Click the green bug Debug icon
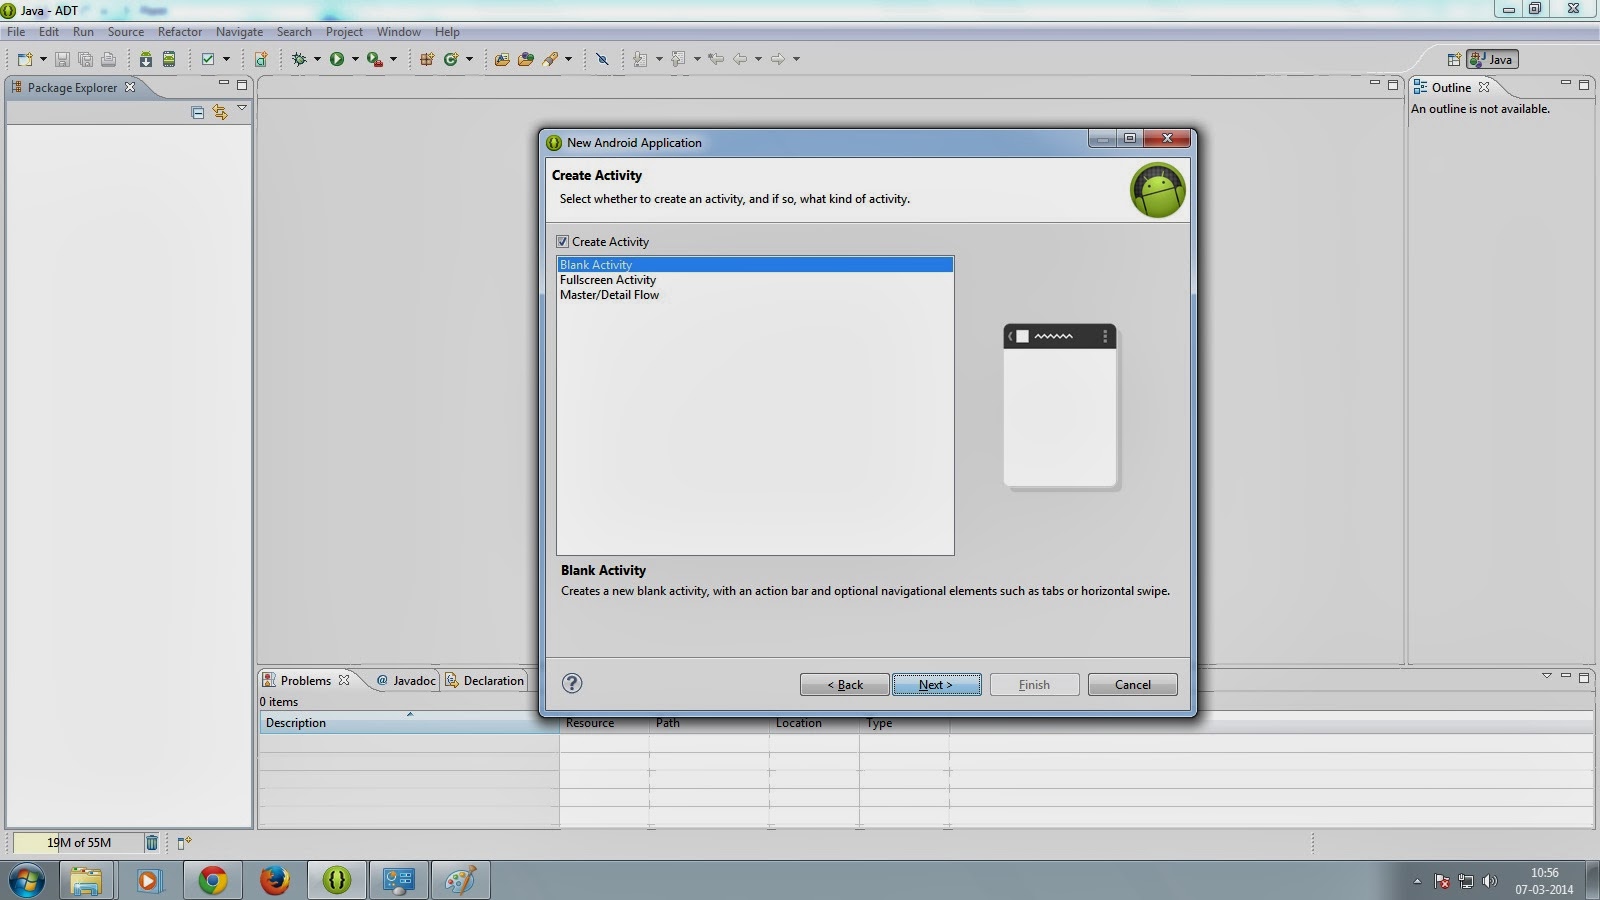Screen dimensions: 1600x900 tap(299, 59)
